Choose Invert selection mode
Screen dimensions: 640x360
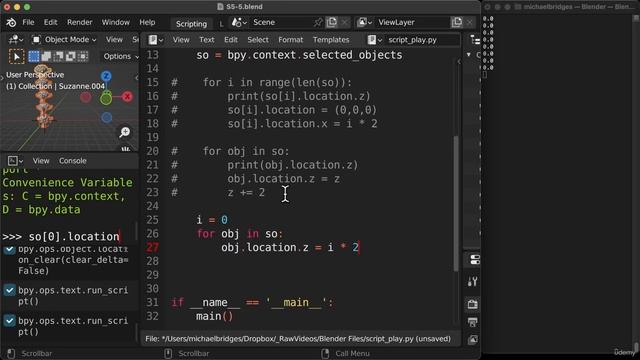click(x=71, y=56)
